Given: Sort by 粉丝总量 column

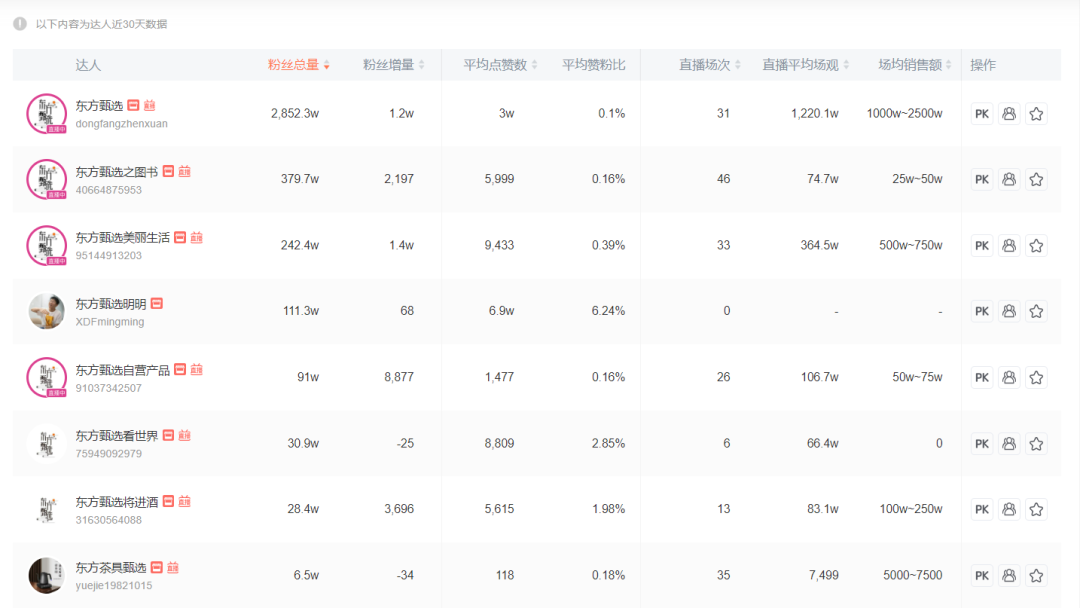Looking at the screenshot, I should (x=298, y=65).
